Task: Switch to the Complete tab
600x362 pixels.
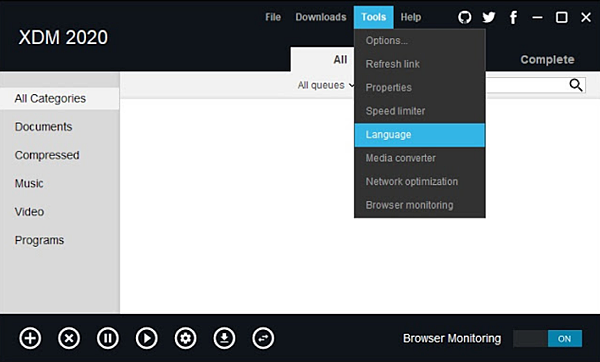Action: click(x=547, y=60)
